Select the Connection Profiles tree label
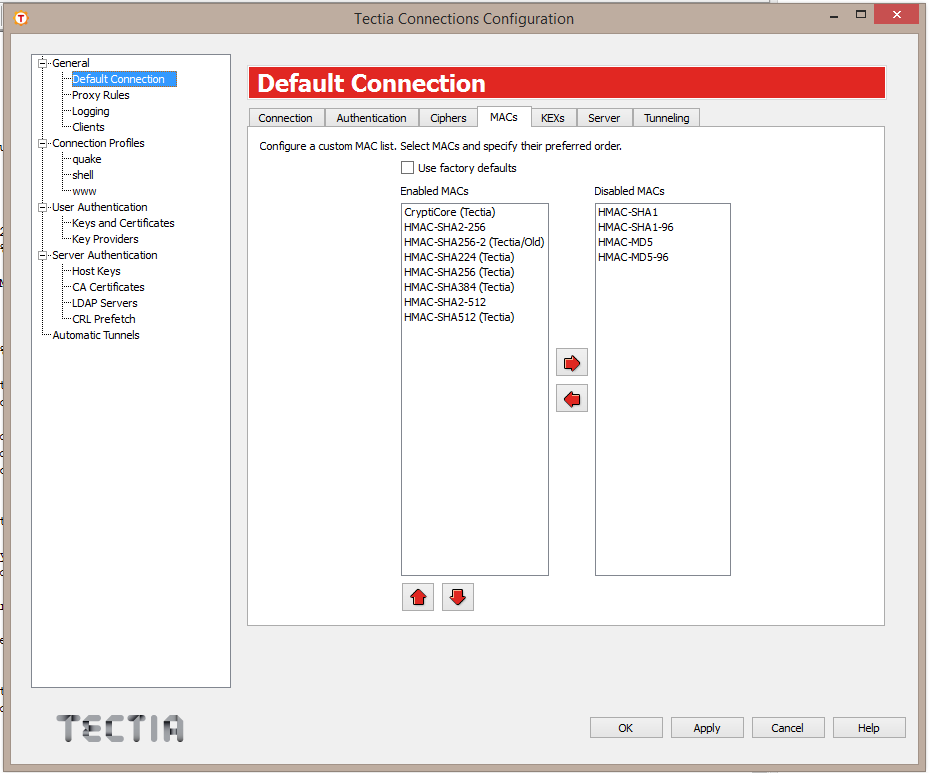 pyautogui.click(x=98, y=143)
